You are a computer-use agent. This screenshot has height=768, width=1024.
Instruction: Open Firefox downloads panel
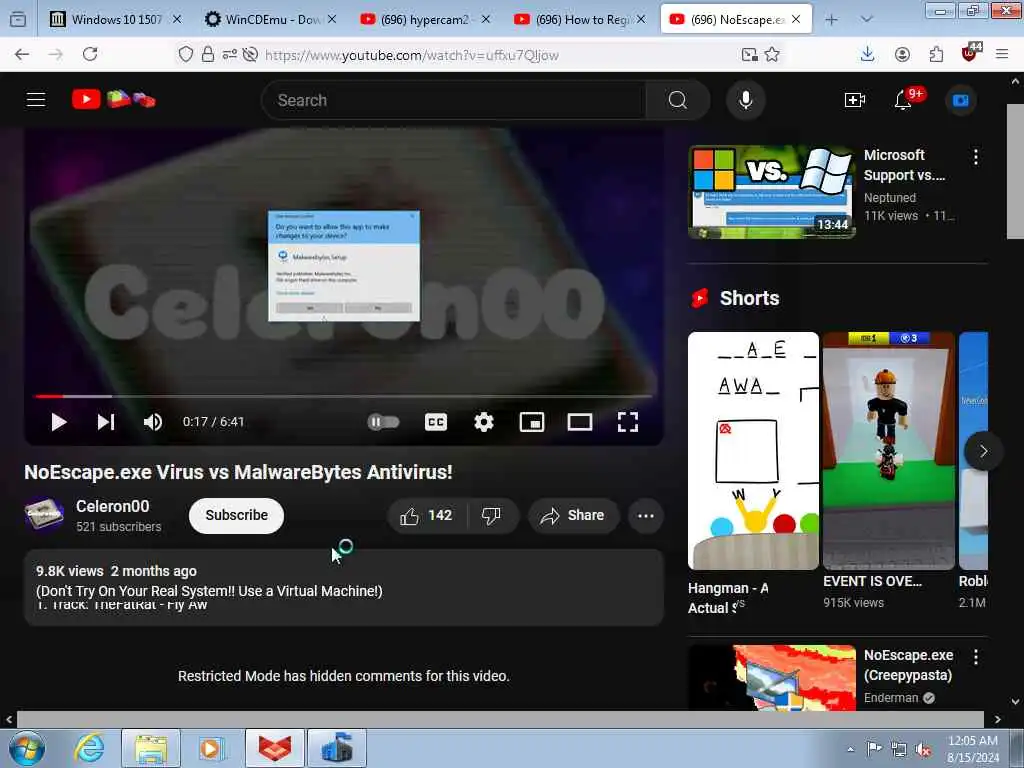(x=867, y=54)
